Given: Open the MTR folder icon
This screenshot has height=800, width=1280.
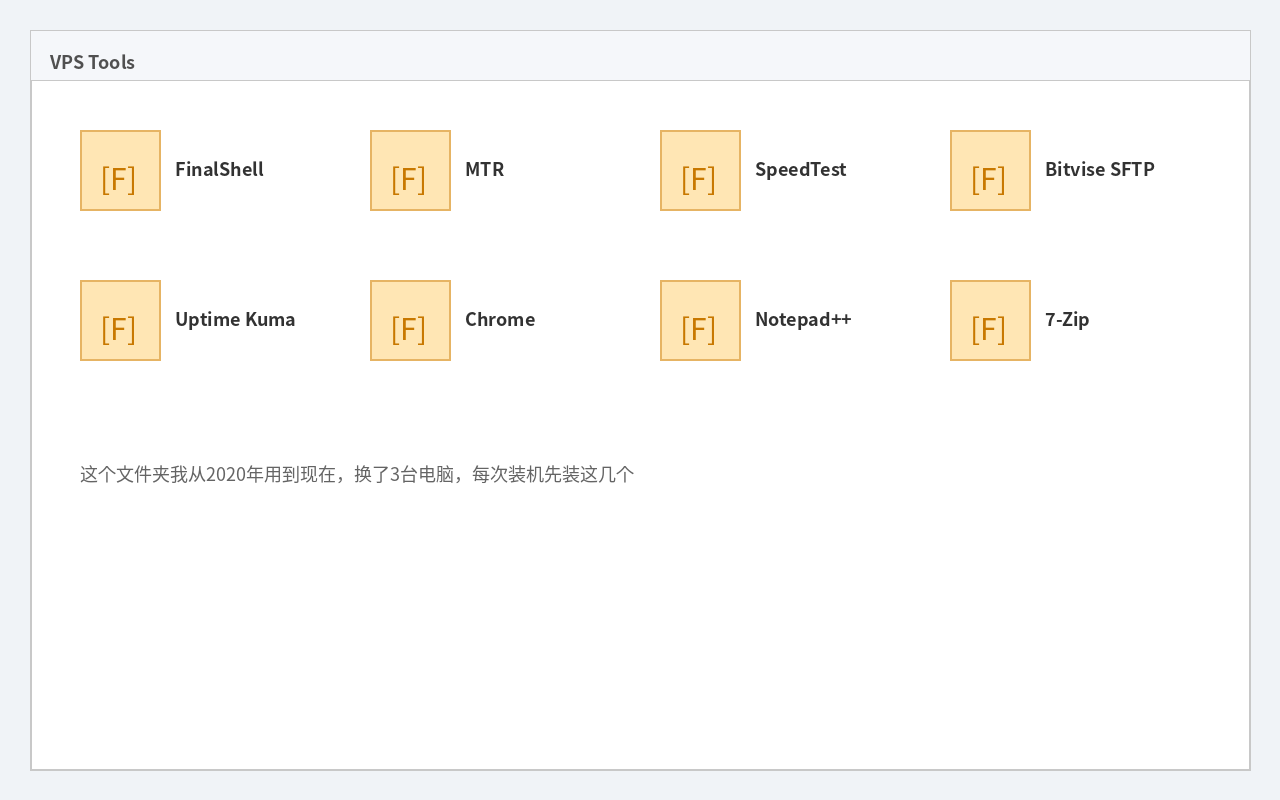Looking at the screenshot, I should coord(410,170).
